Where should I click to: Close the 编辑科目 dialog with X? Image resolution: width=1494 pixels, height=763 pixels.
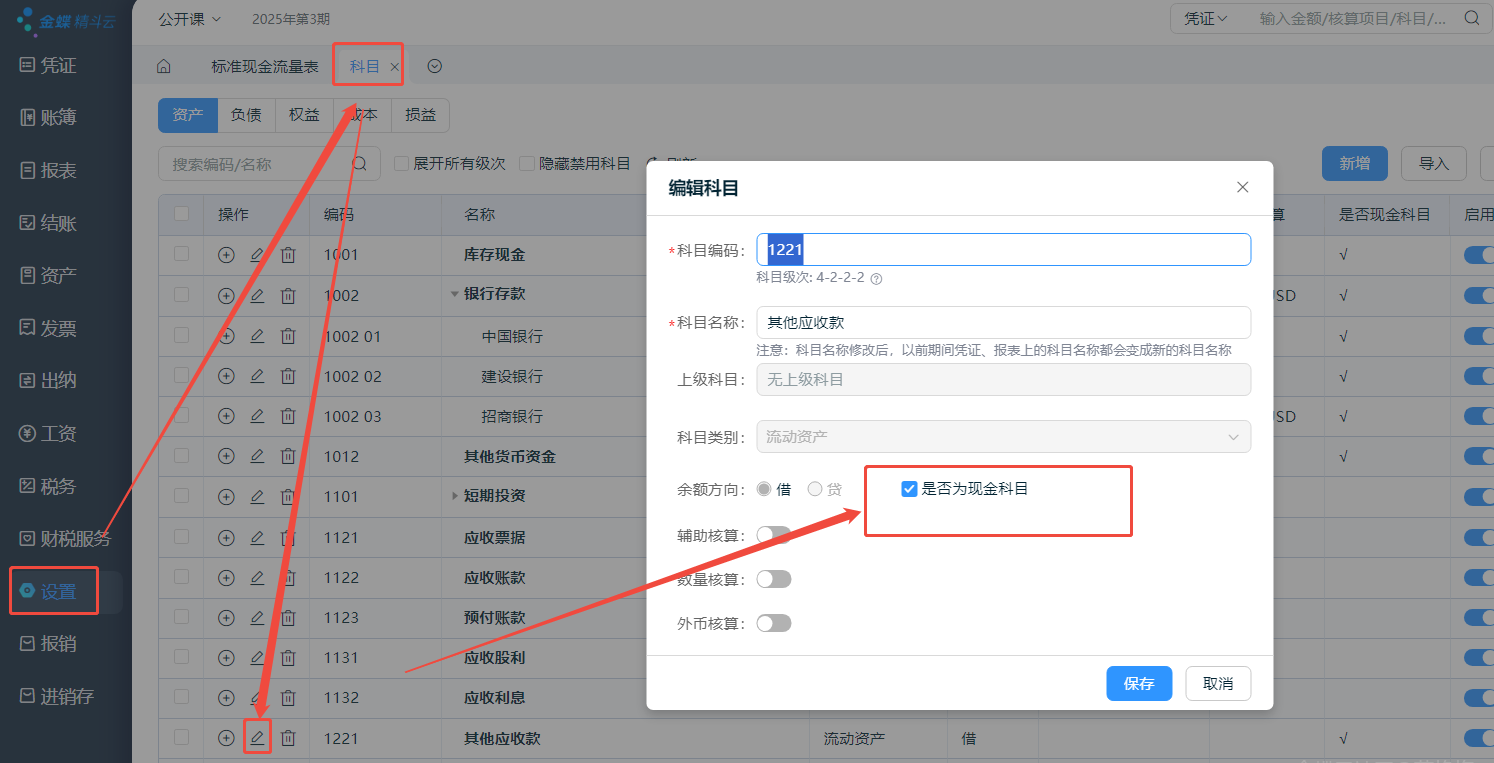pyautogui.click(x=1242, y=187)
